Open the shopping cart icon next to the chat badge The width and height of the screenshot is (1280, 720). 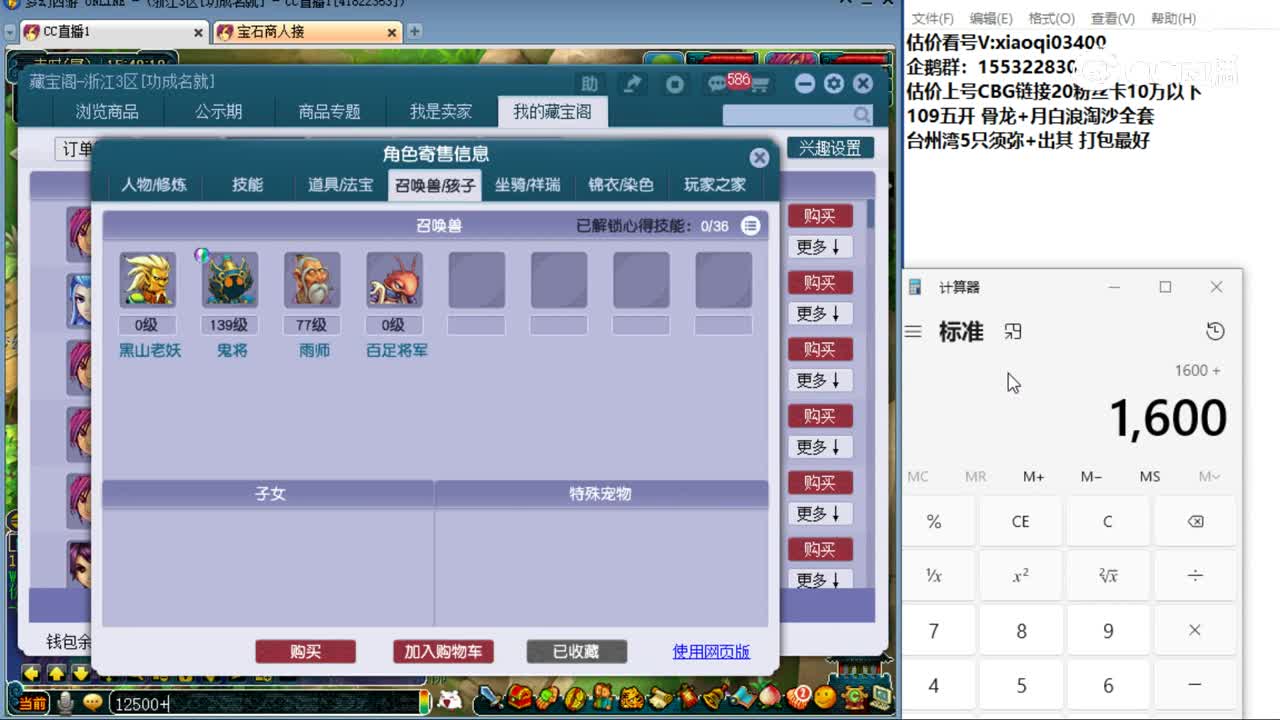click(763, 84)
